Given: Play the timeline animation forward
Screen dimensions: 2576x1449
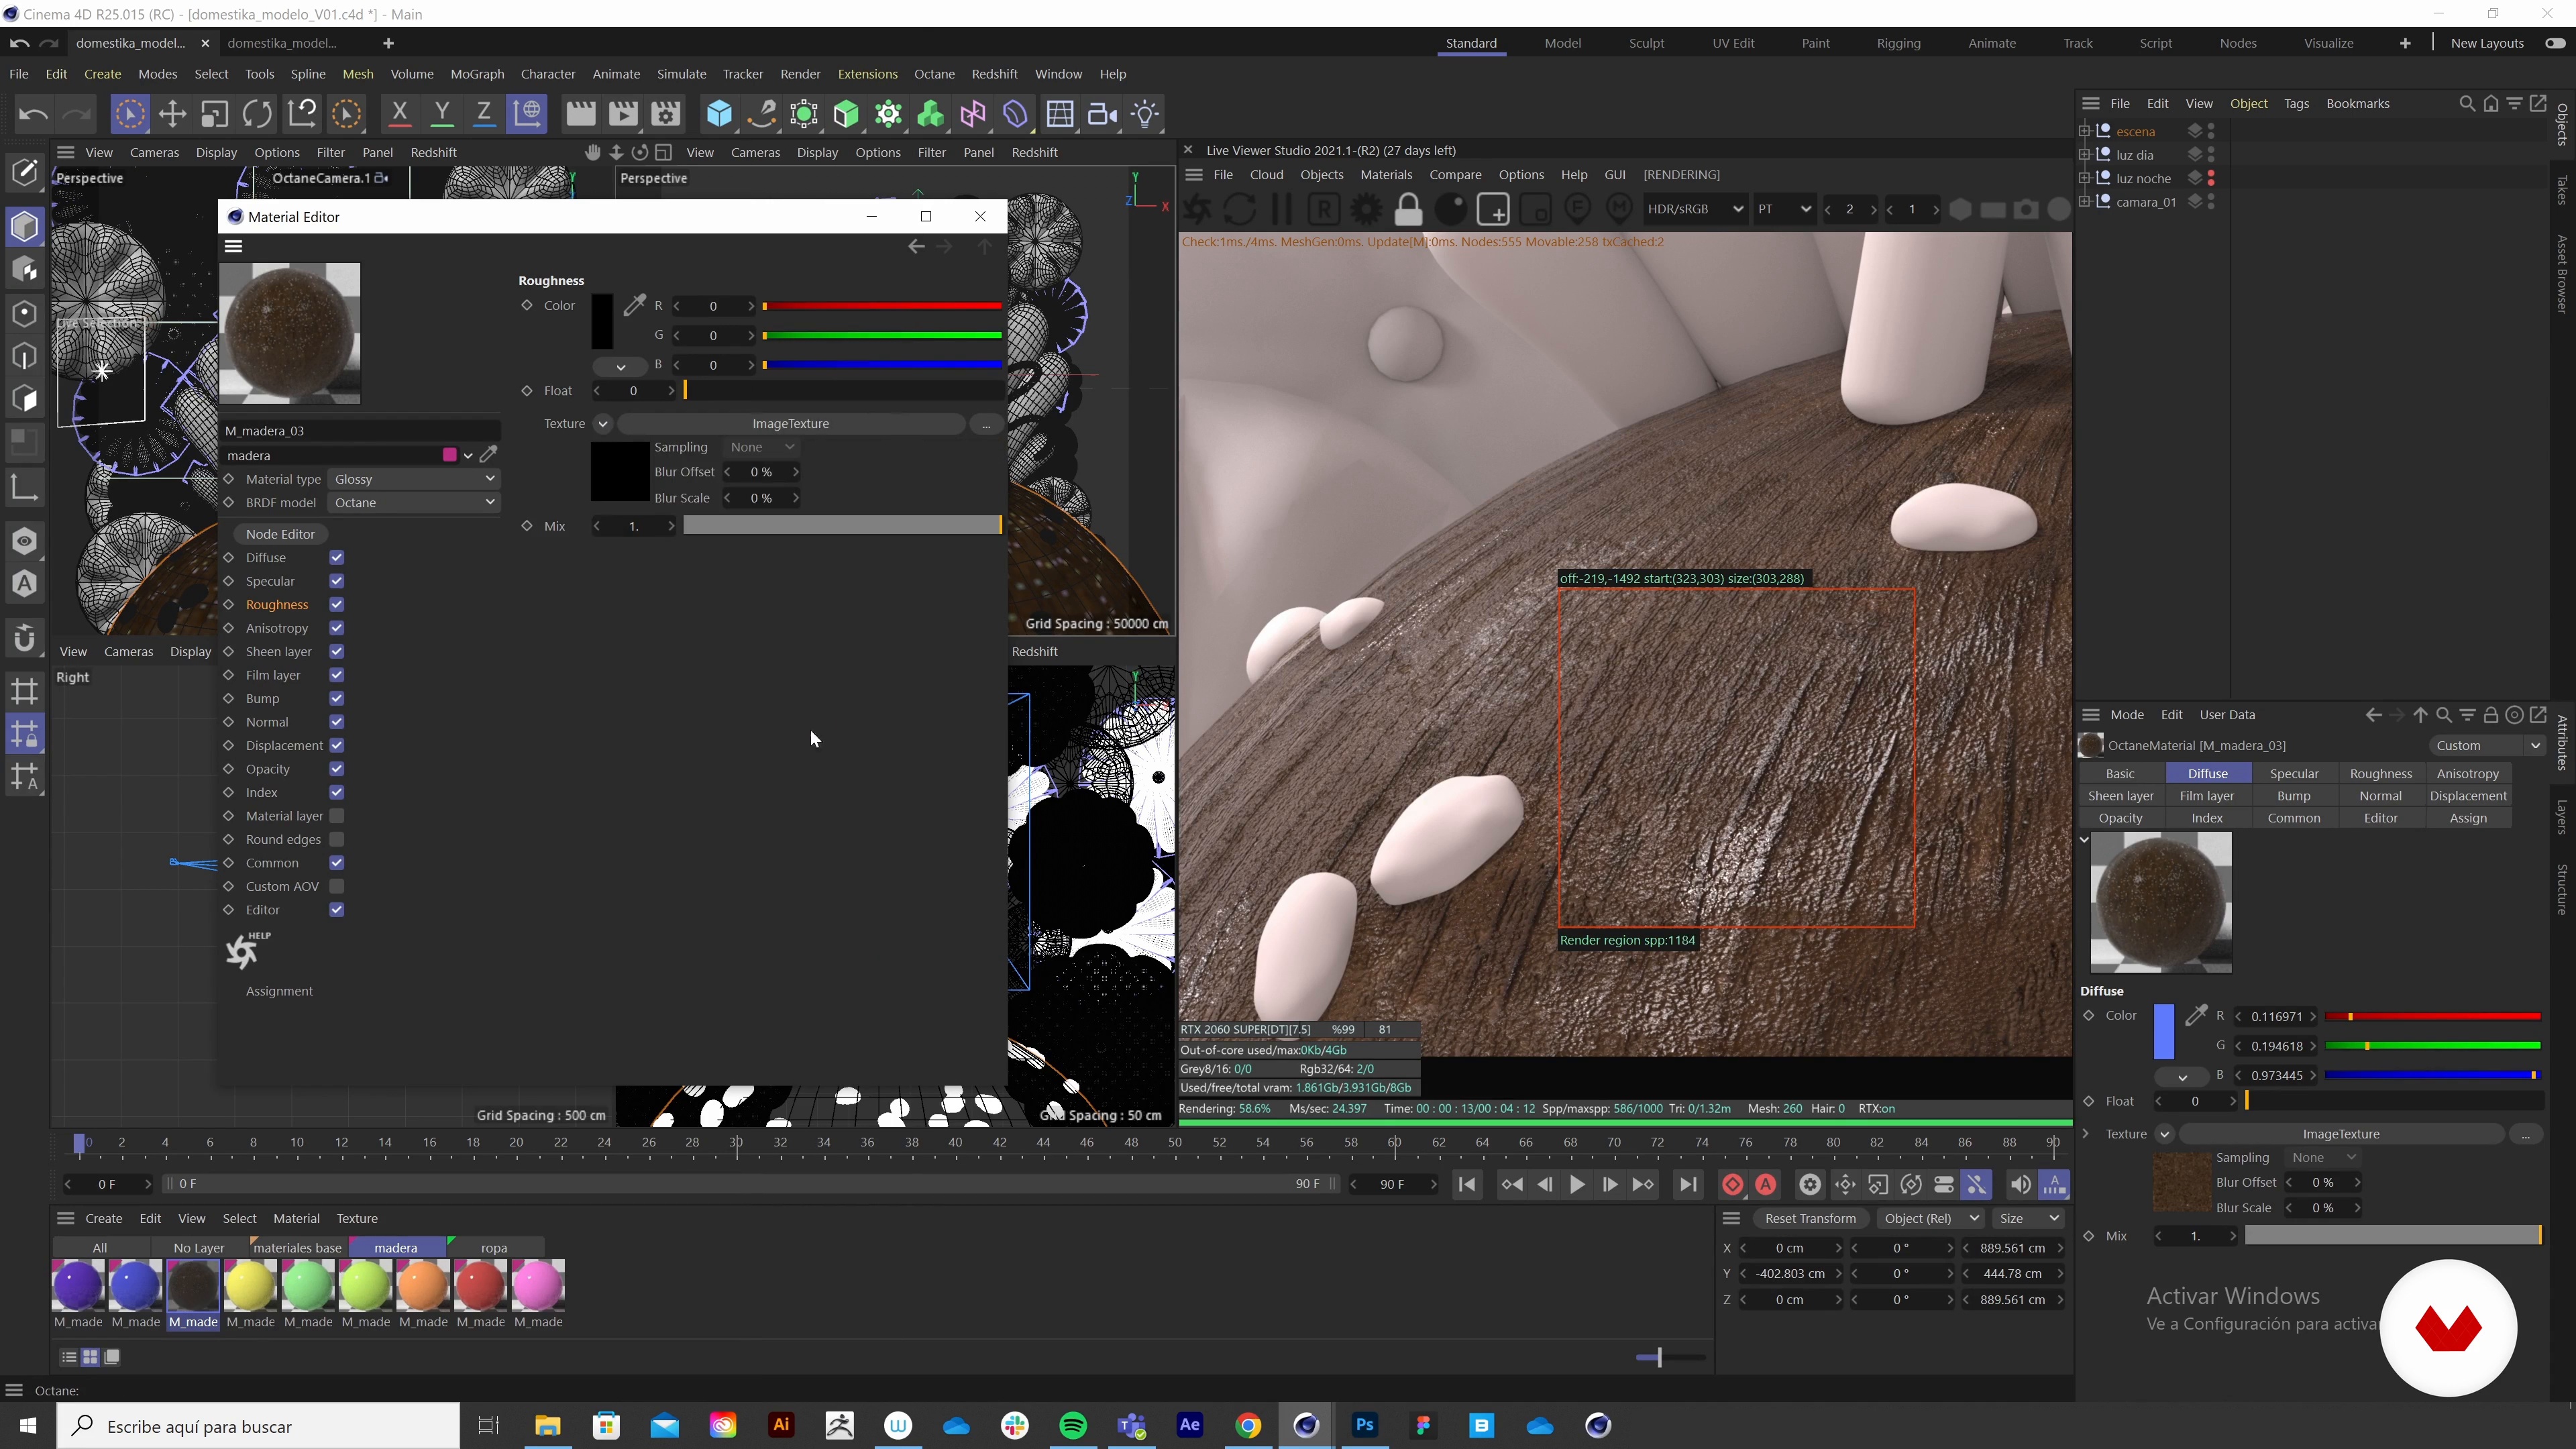Looking at the screenshot, I should click(x=1577, y=1184).
